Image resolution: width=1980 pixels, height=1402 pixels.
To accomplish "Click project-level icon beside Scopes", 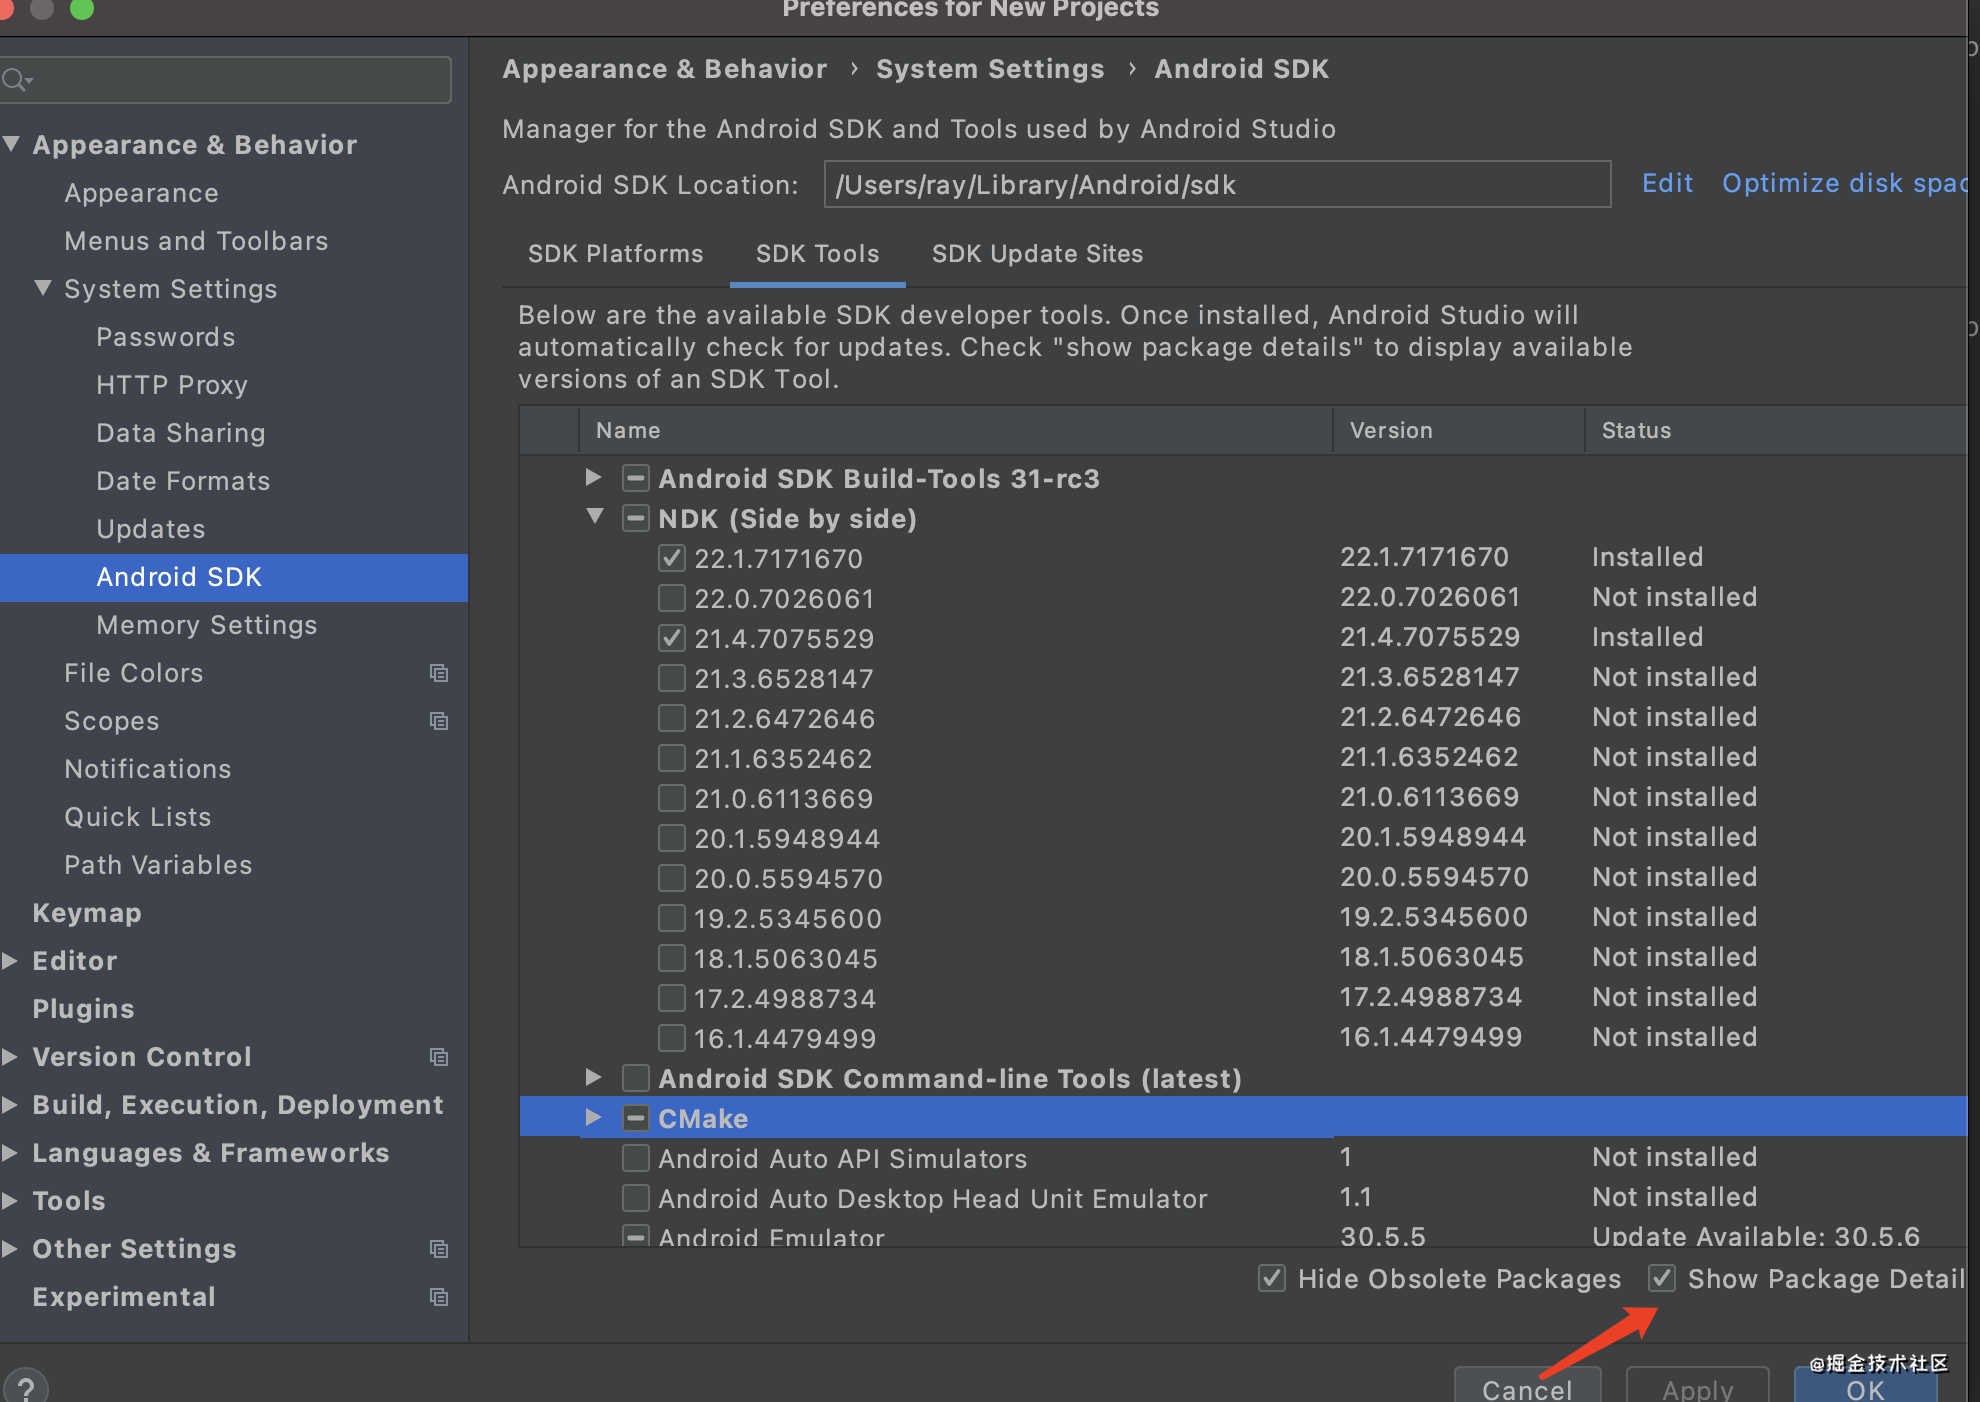I will 438,721.
